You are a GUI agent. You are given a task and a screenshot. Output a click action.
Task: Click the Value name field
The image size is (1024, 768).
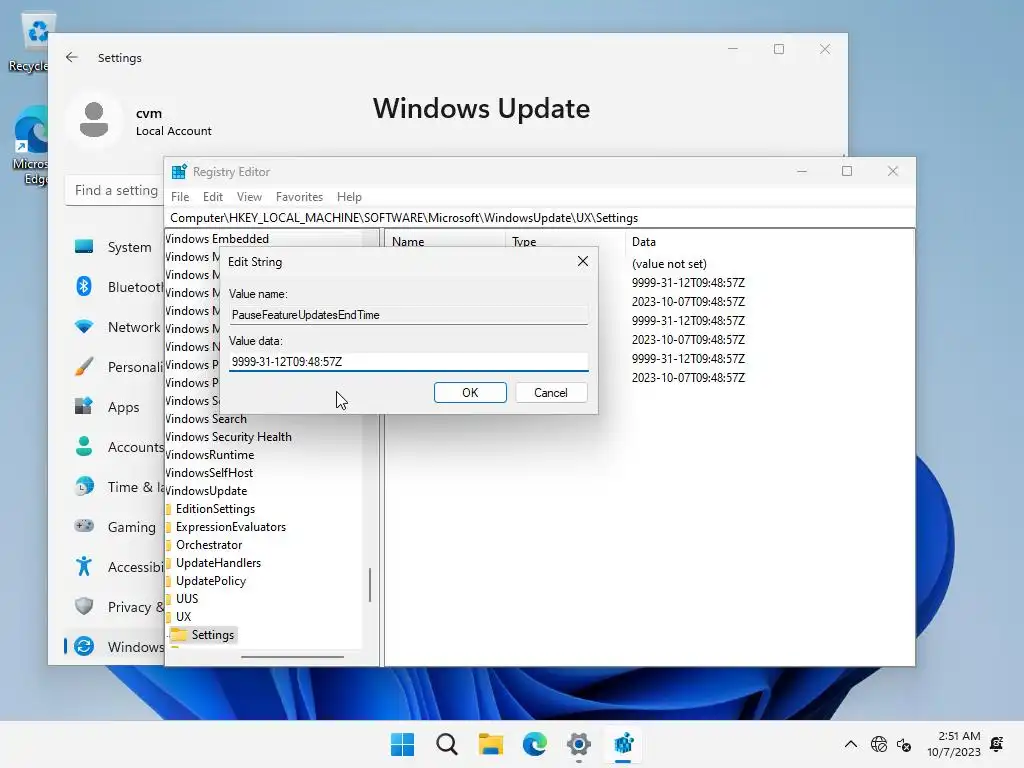point(409,315)
